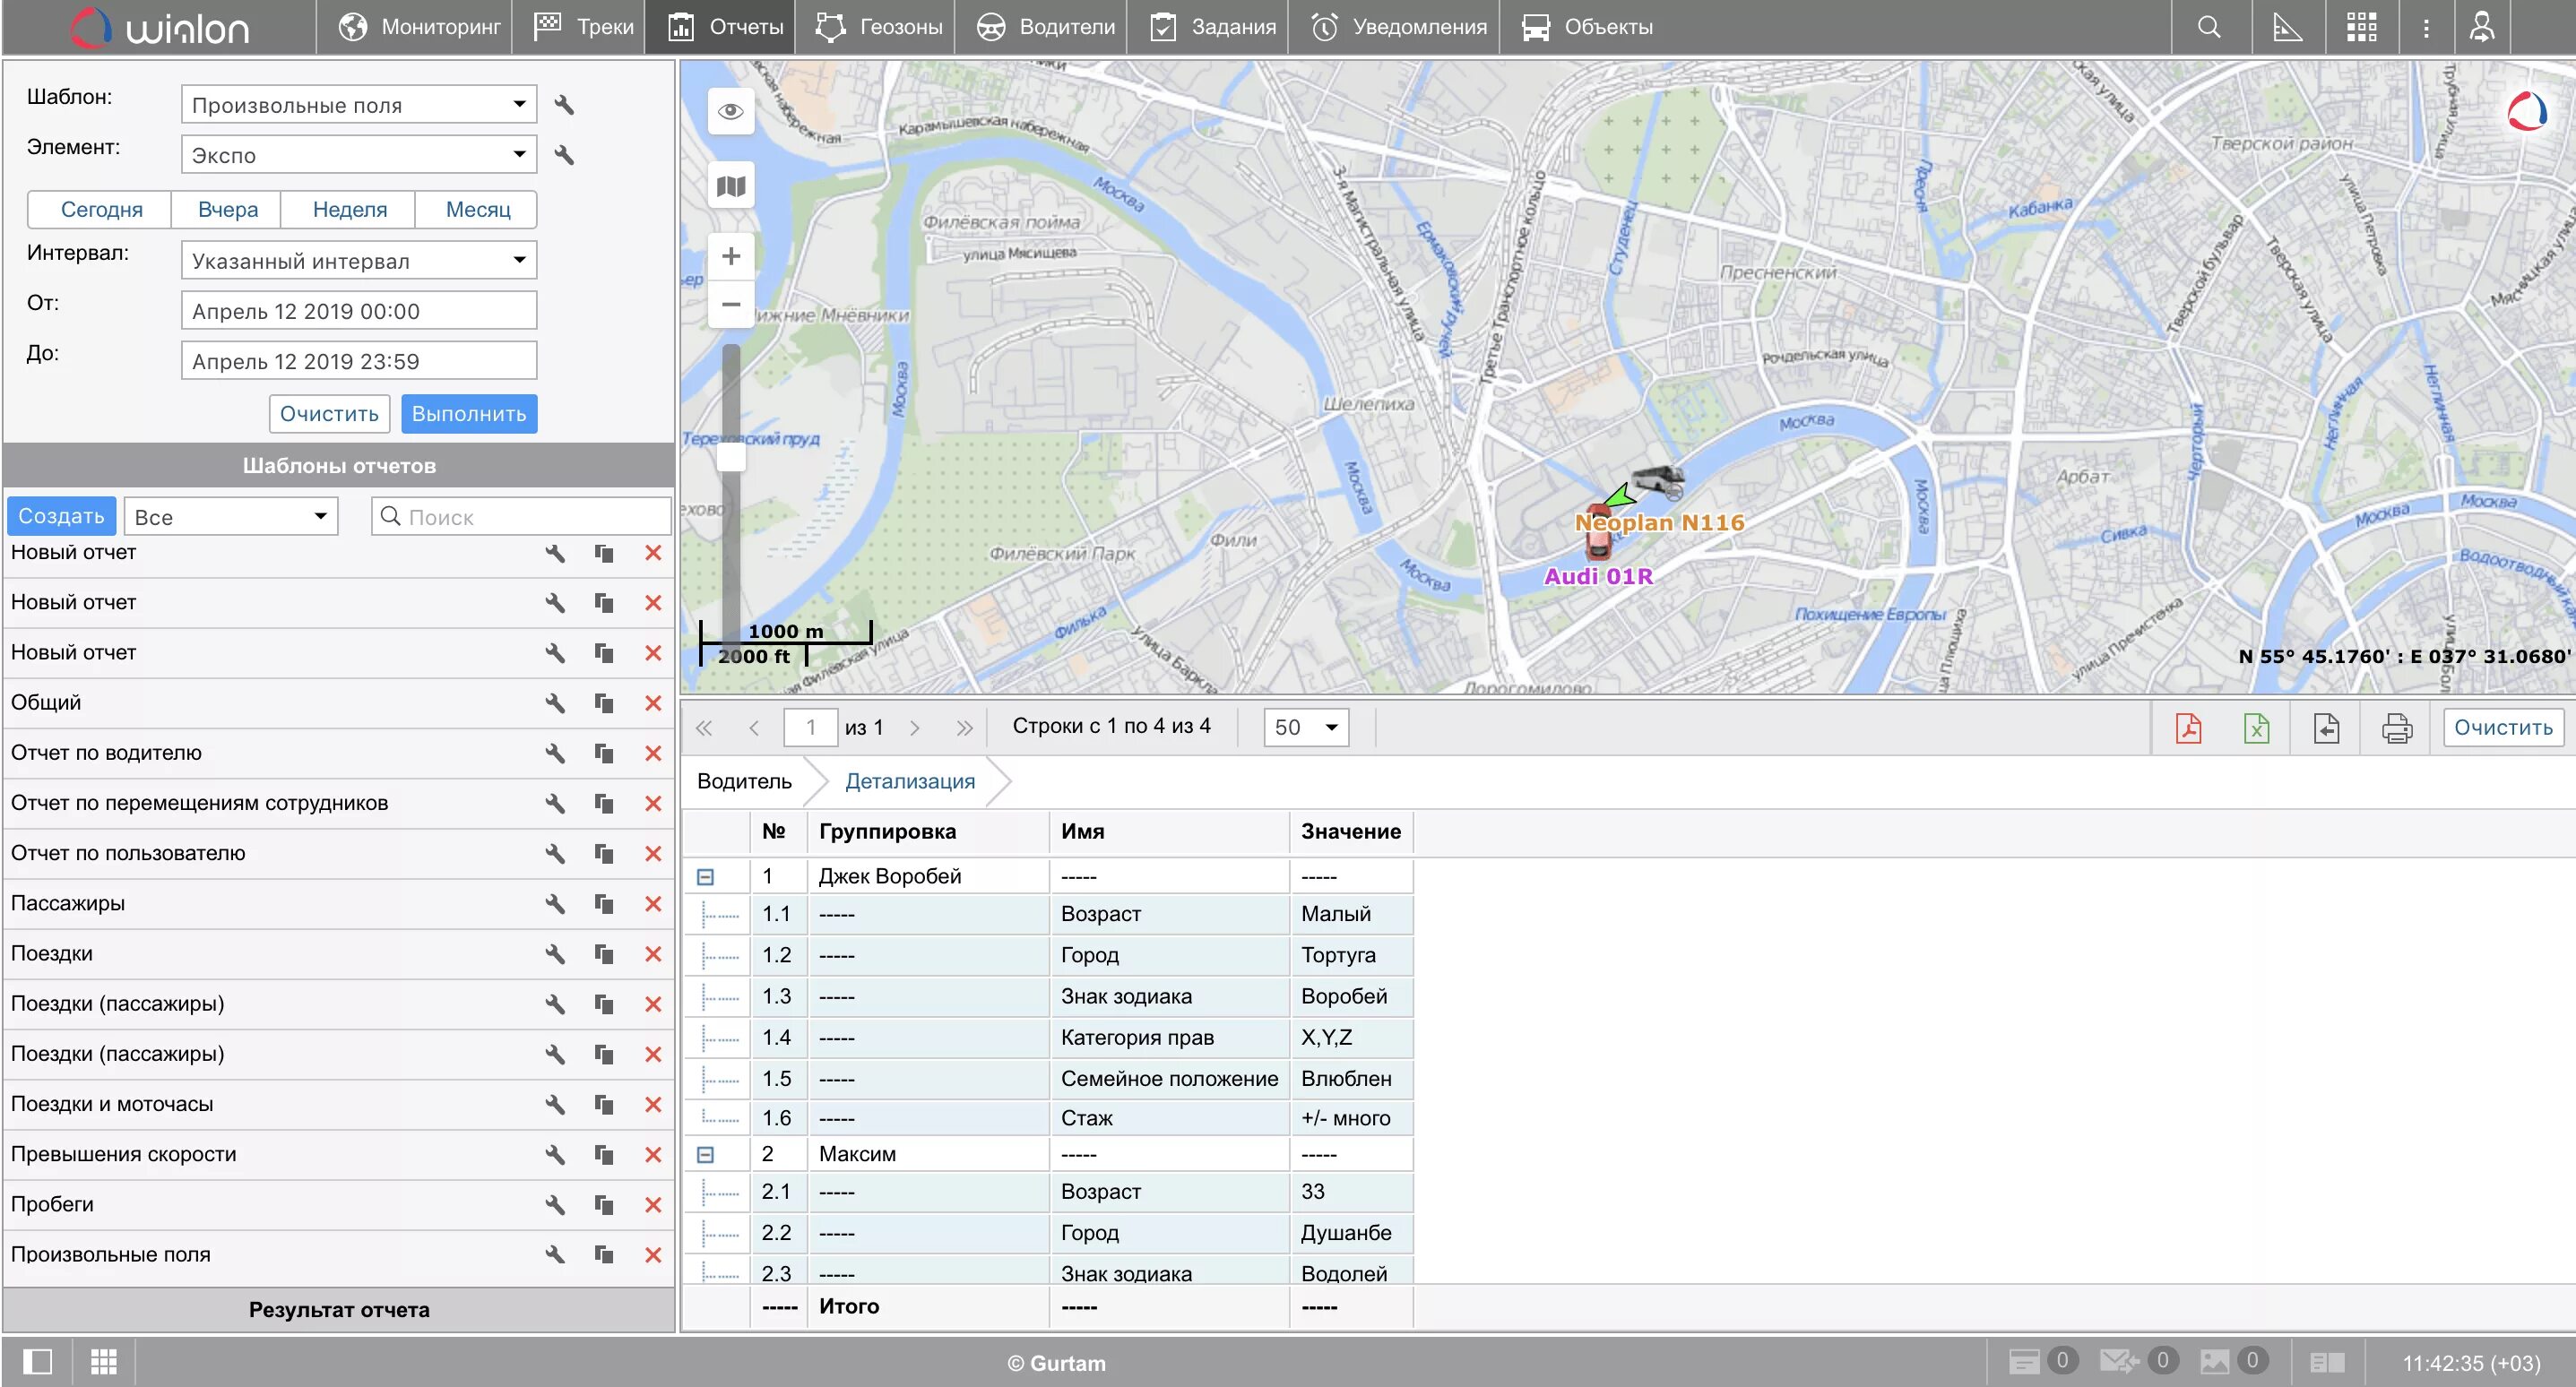Toggle the visible layers eye button

(x=731, y=111)
